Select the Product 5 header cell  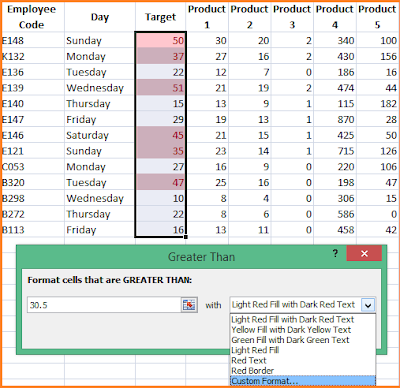(377, 17)
